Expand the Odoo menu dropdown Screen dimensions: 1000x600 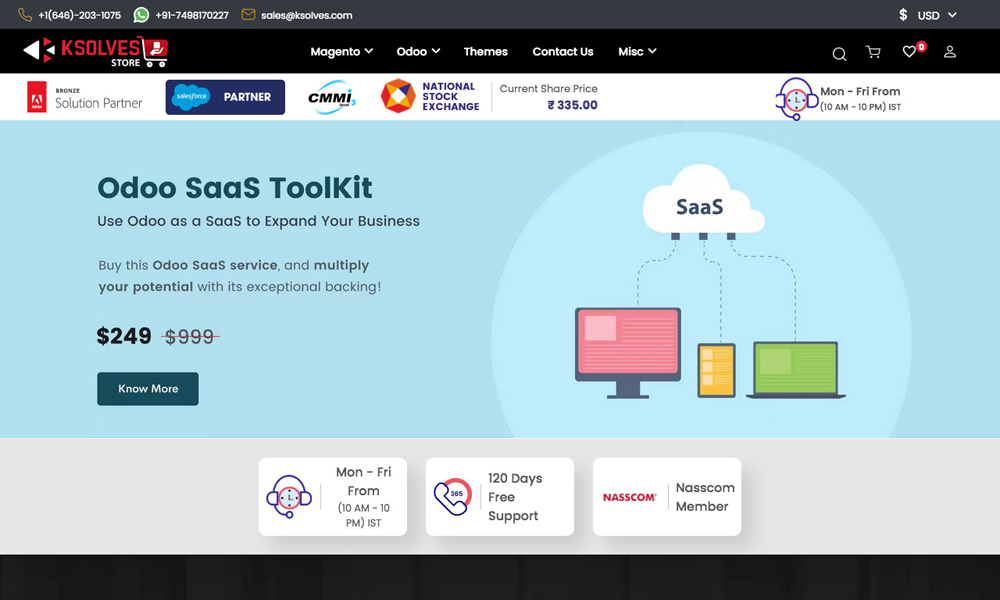(x=418, y=51)
